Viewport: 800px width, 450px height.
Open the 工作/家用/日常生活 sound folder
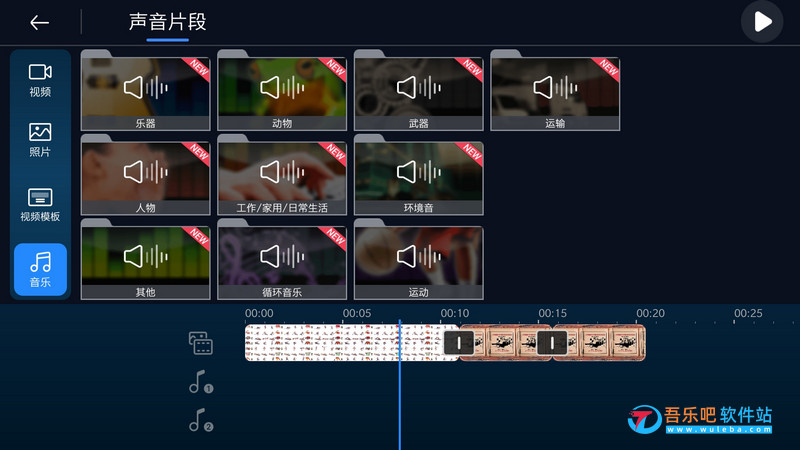[282, 175]
